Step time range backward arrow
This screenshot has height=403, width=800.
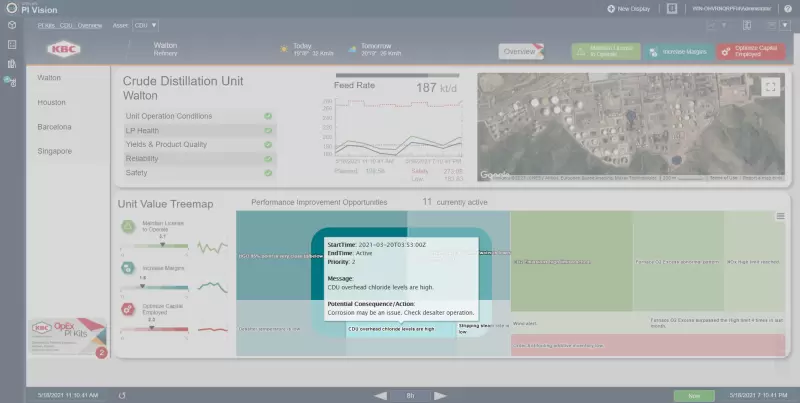coord(380,396)
